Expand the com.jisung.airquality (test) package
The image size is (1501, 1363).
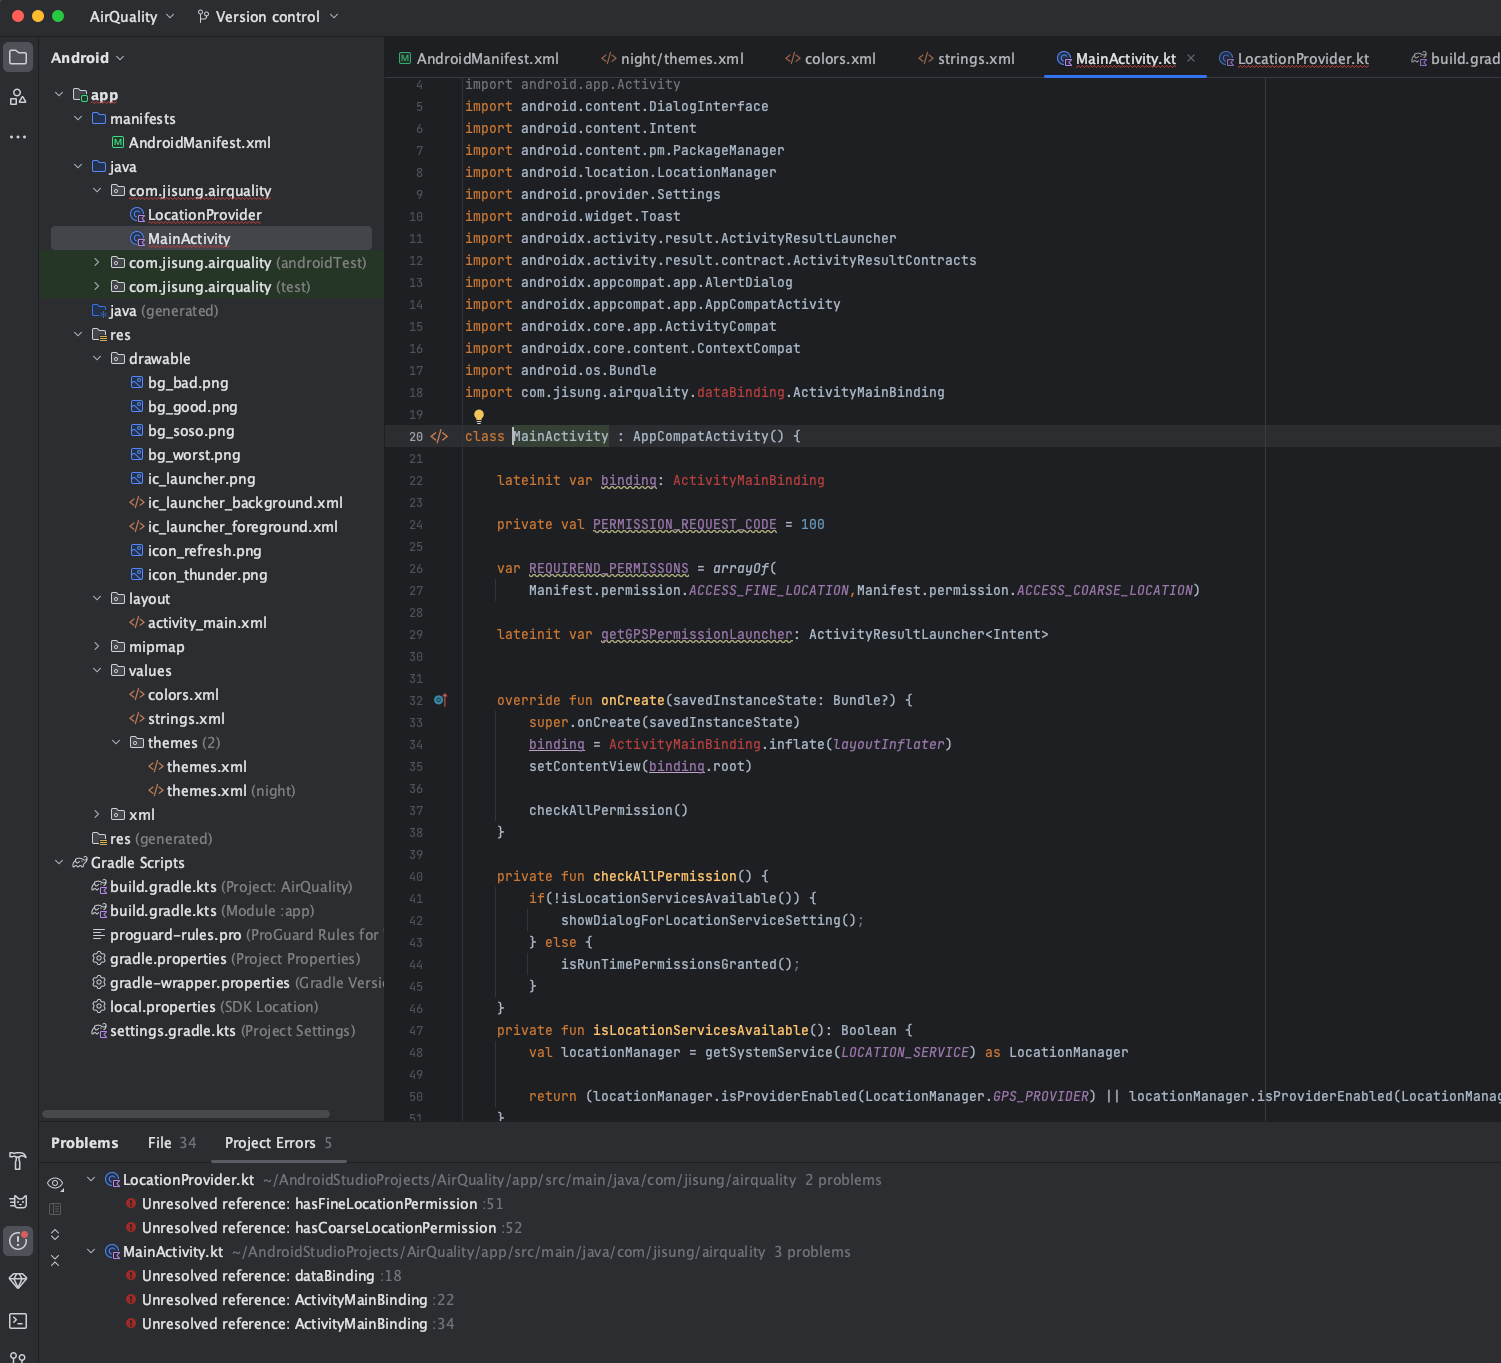pyautogui.click(x=97, y=286)
